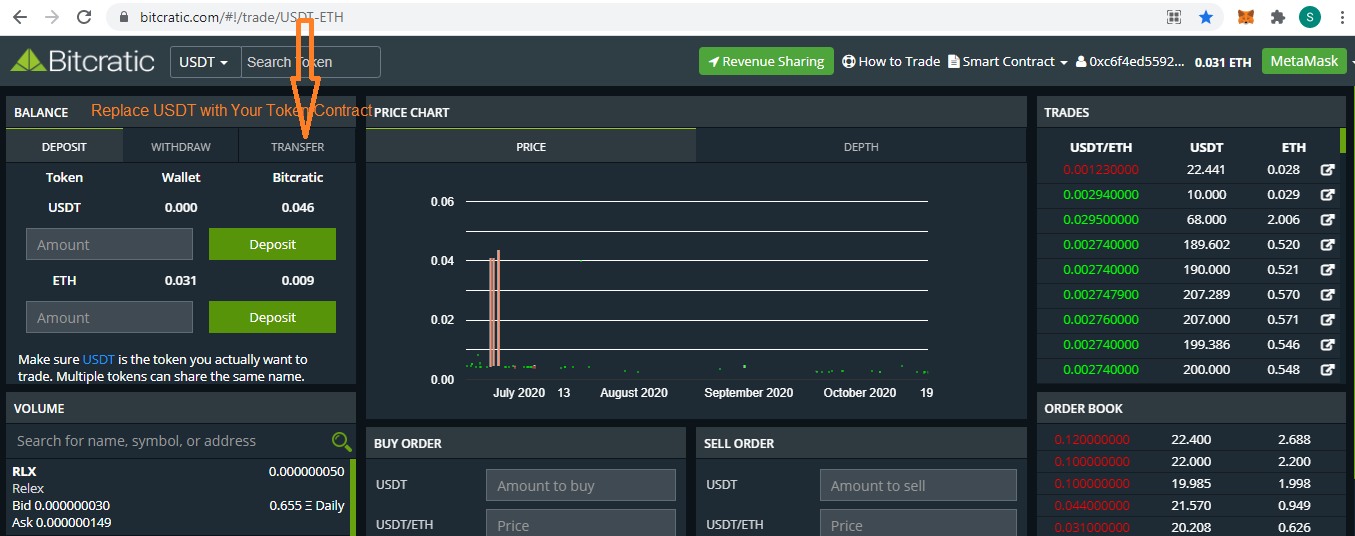Click Sell Order Price field
This screenshot has height=536, width=1355.
(x=918, y=524)
